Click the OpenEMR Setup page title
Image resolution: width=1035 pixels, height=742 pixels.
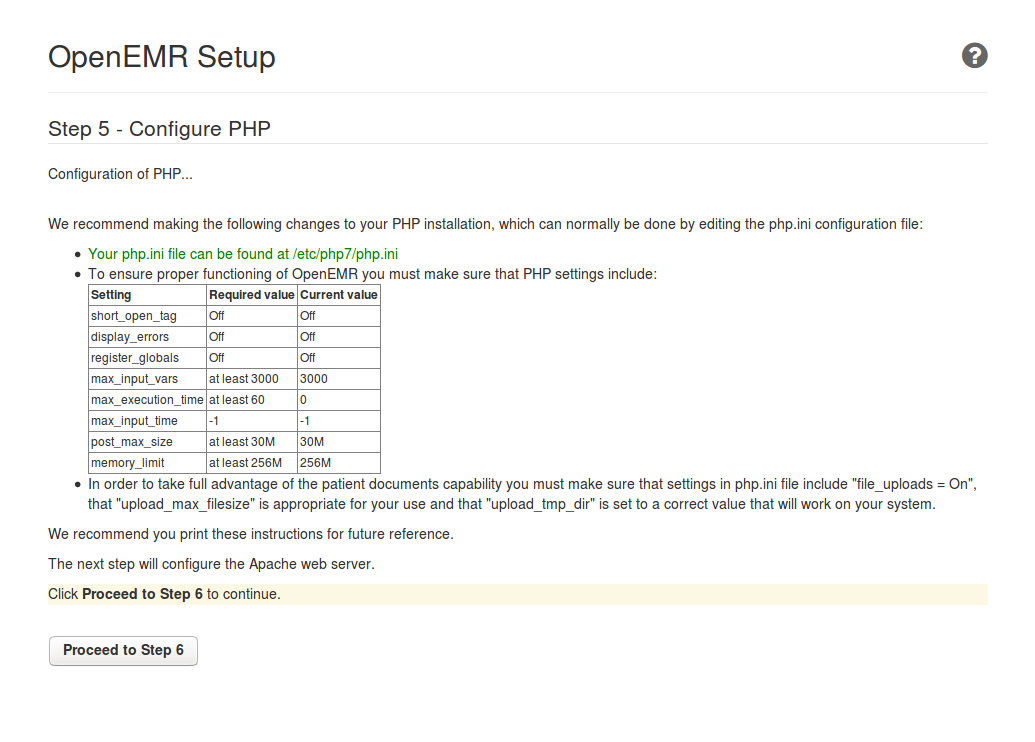pos(162,57)
